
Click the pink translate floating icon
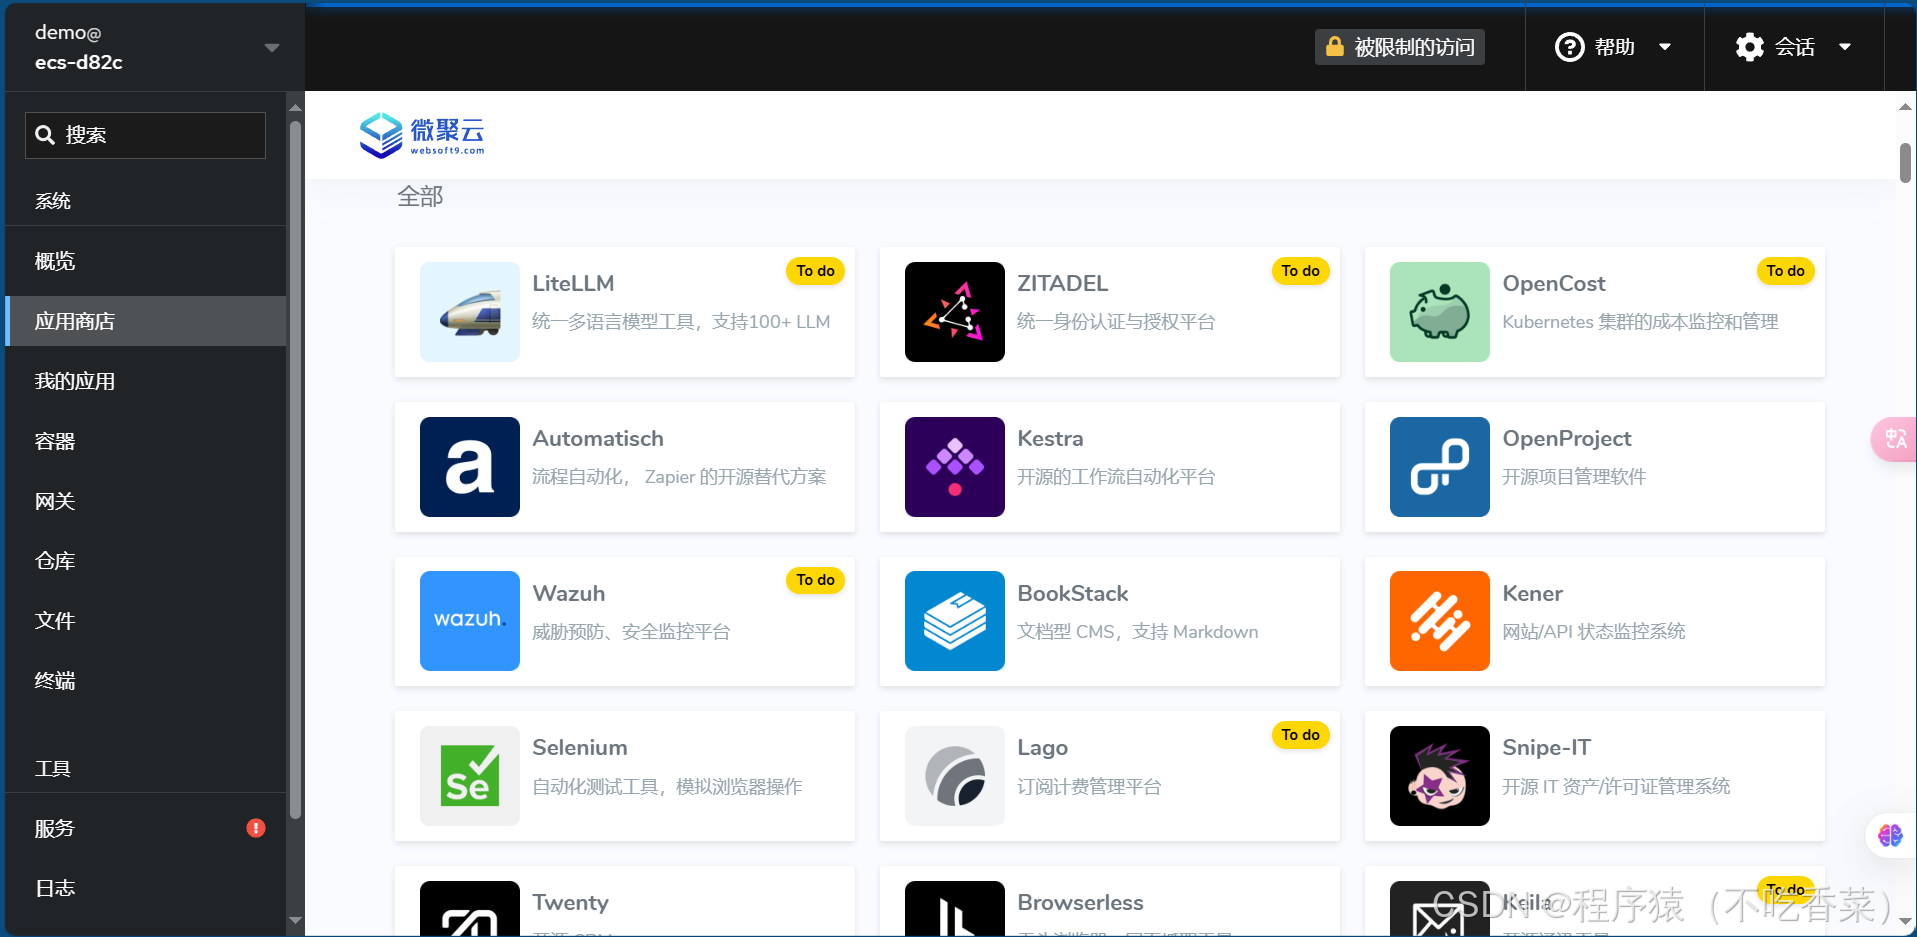[1894, 439]
